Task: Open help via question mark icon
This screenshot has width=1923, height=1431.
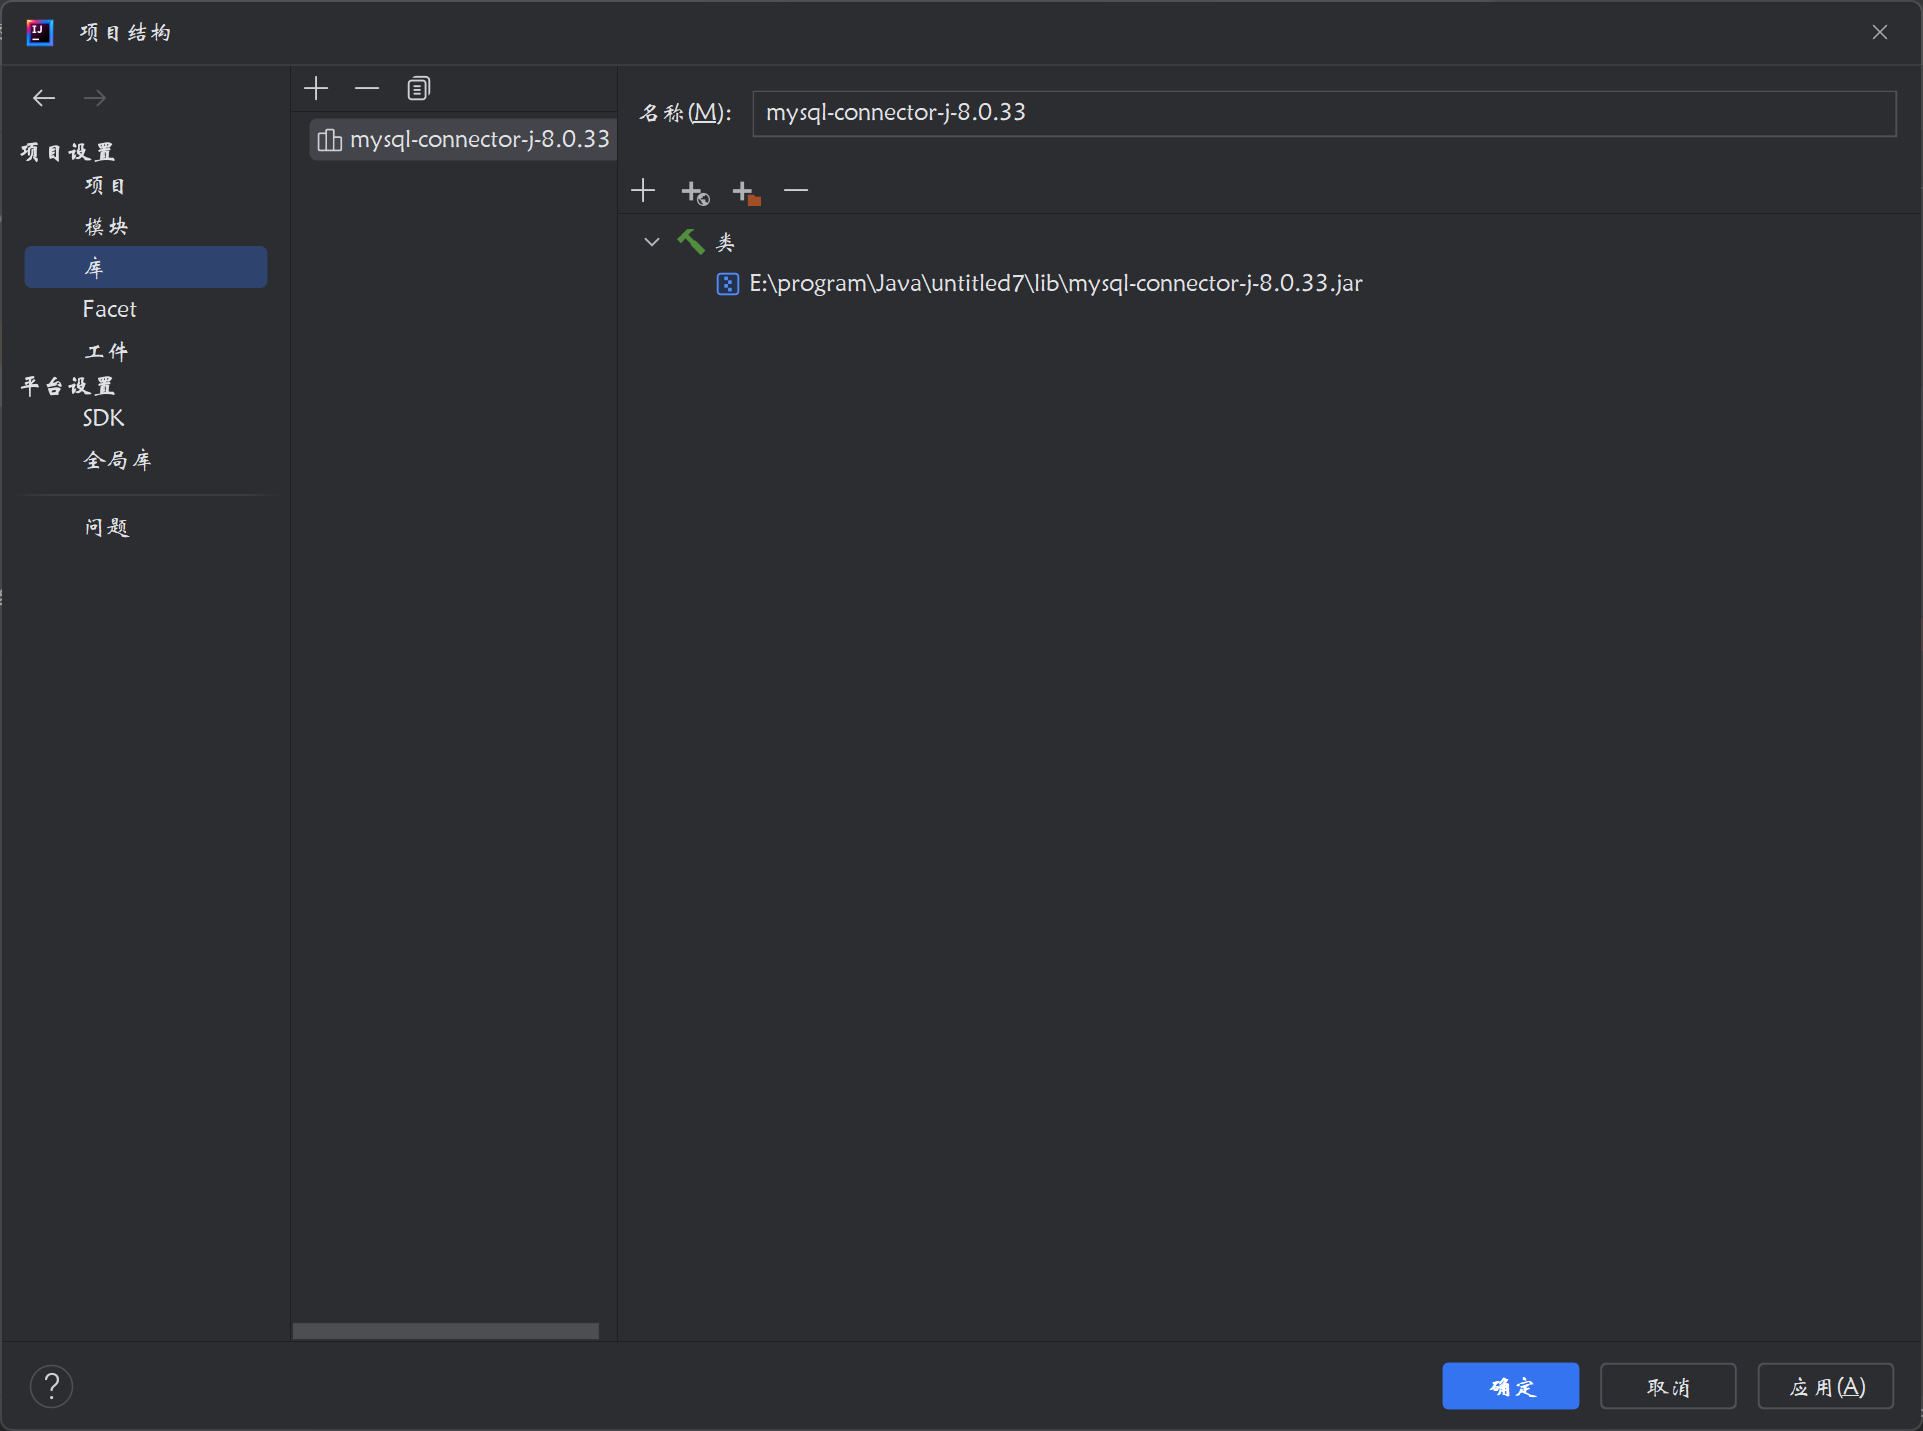Action: pos(51,1386)
